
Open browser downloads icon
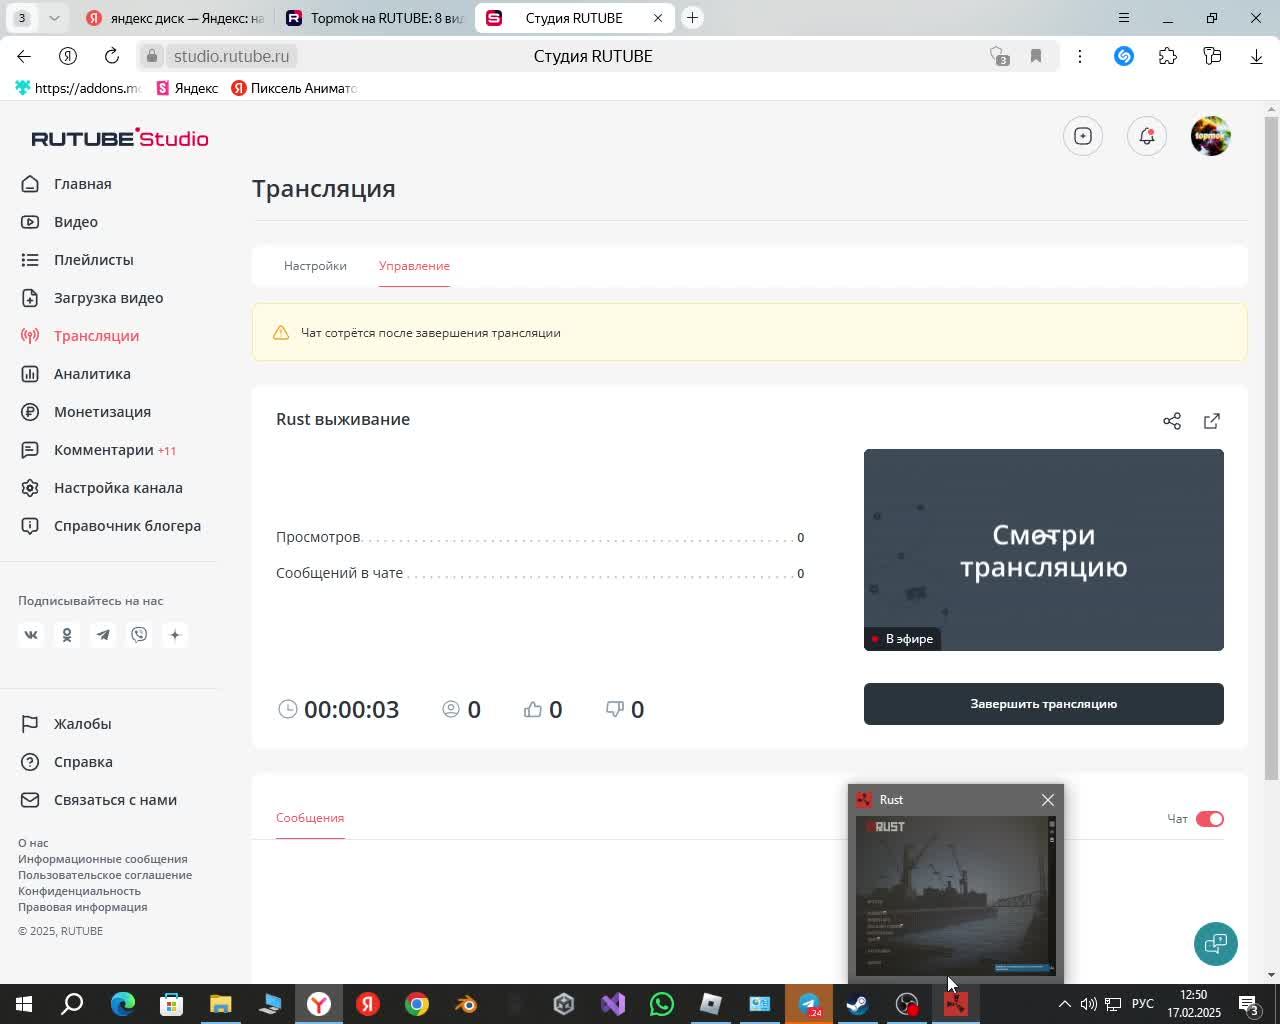tap(1256, 56)
